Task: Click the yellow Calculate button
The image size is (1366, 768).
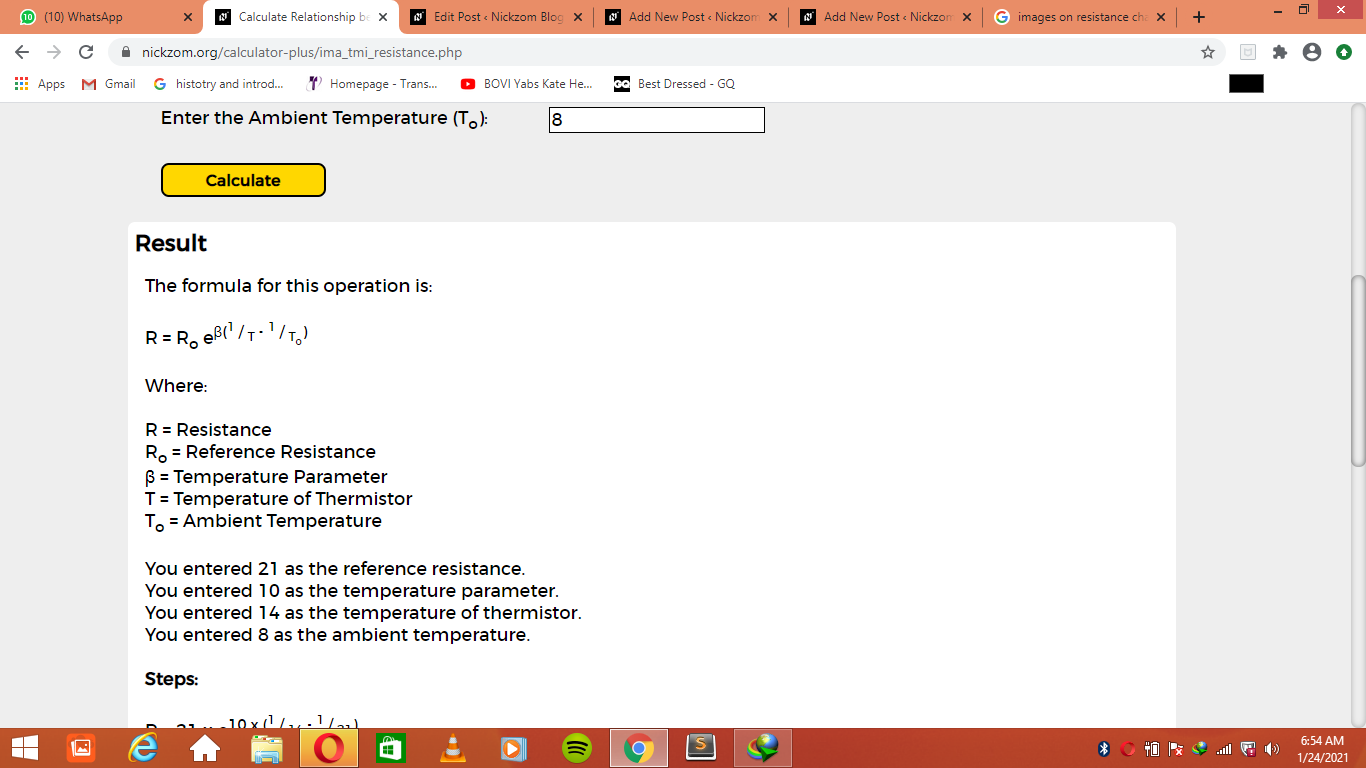Action: coord(243,180)
